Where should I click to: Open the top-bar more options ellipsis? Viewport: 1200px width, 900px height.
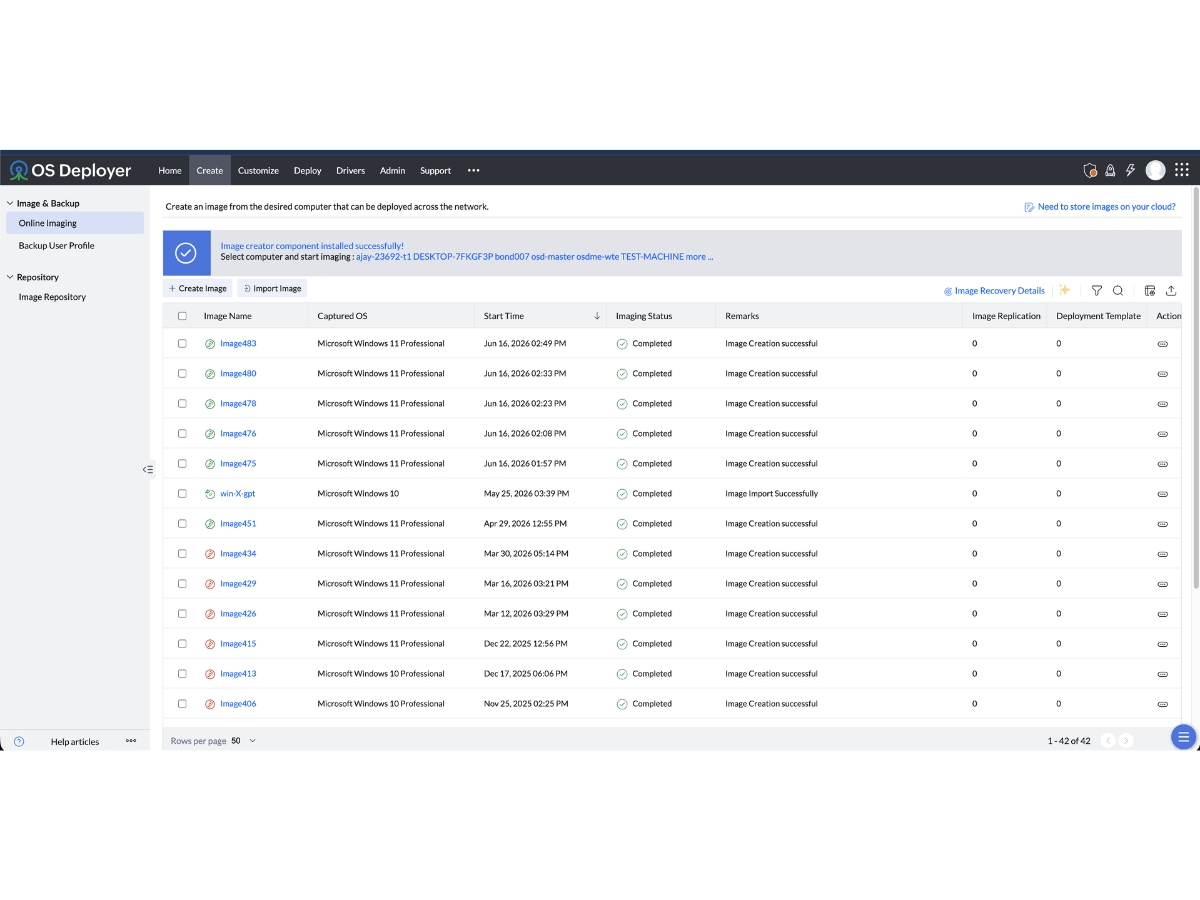(474, 170)
